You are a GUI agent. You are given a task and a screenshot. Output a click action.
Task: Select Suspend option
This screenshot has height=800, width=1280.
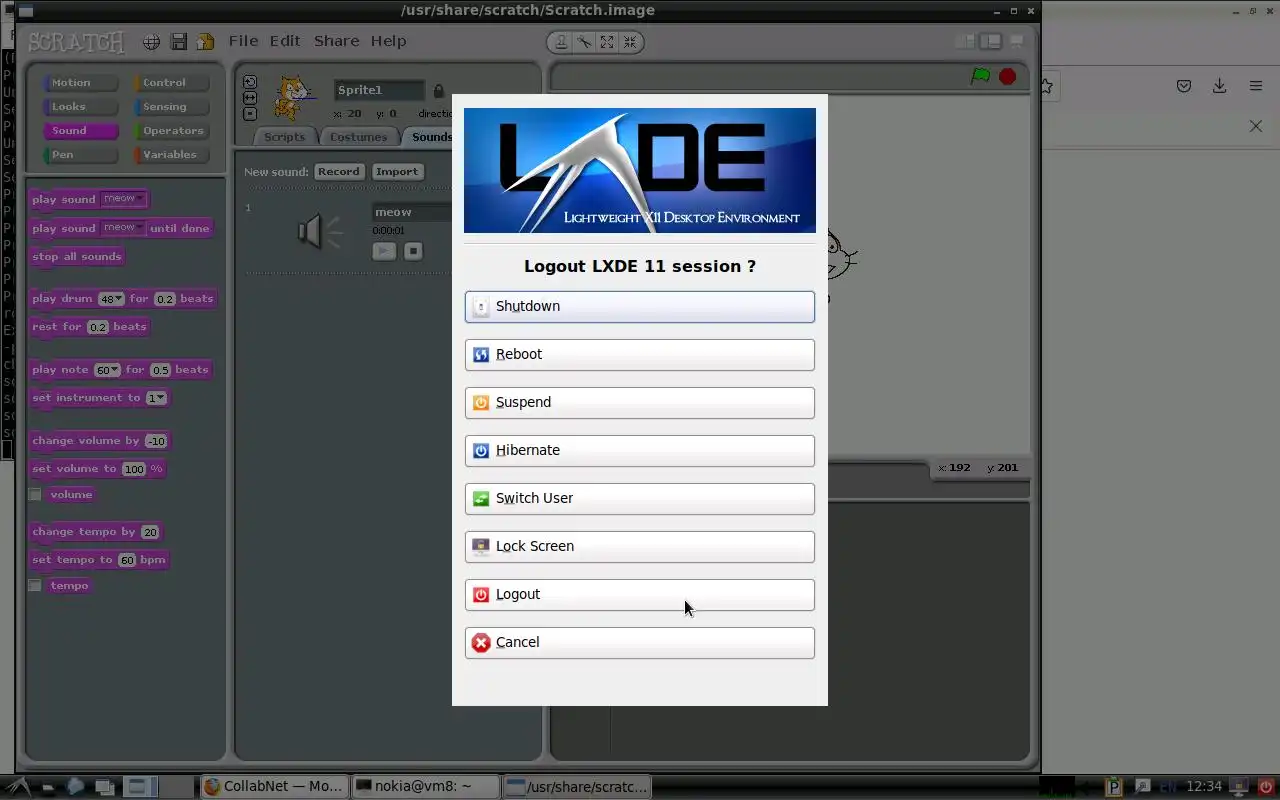click(x=639, y=403)
